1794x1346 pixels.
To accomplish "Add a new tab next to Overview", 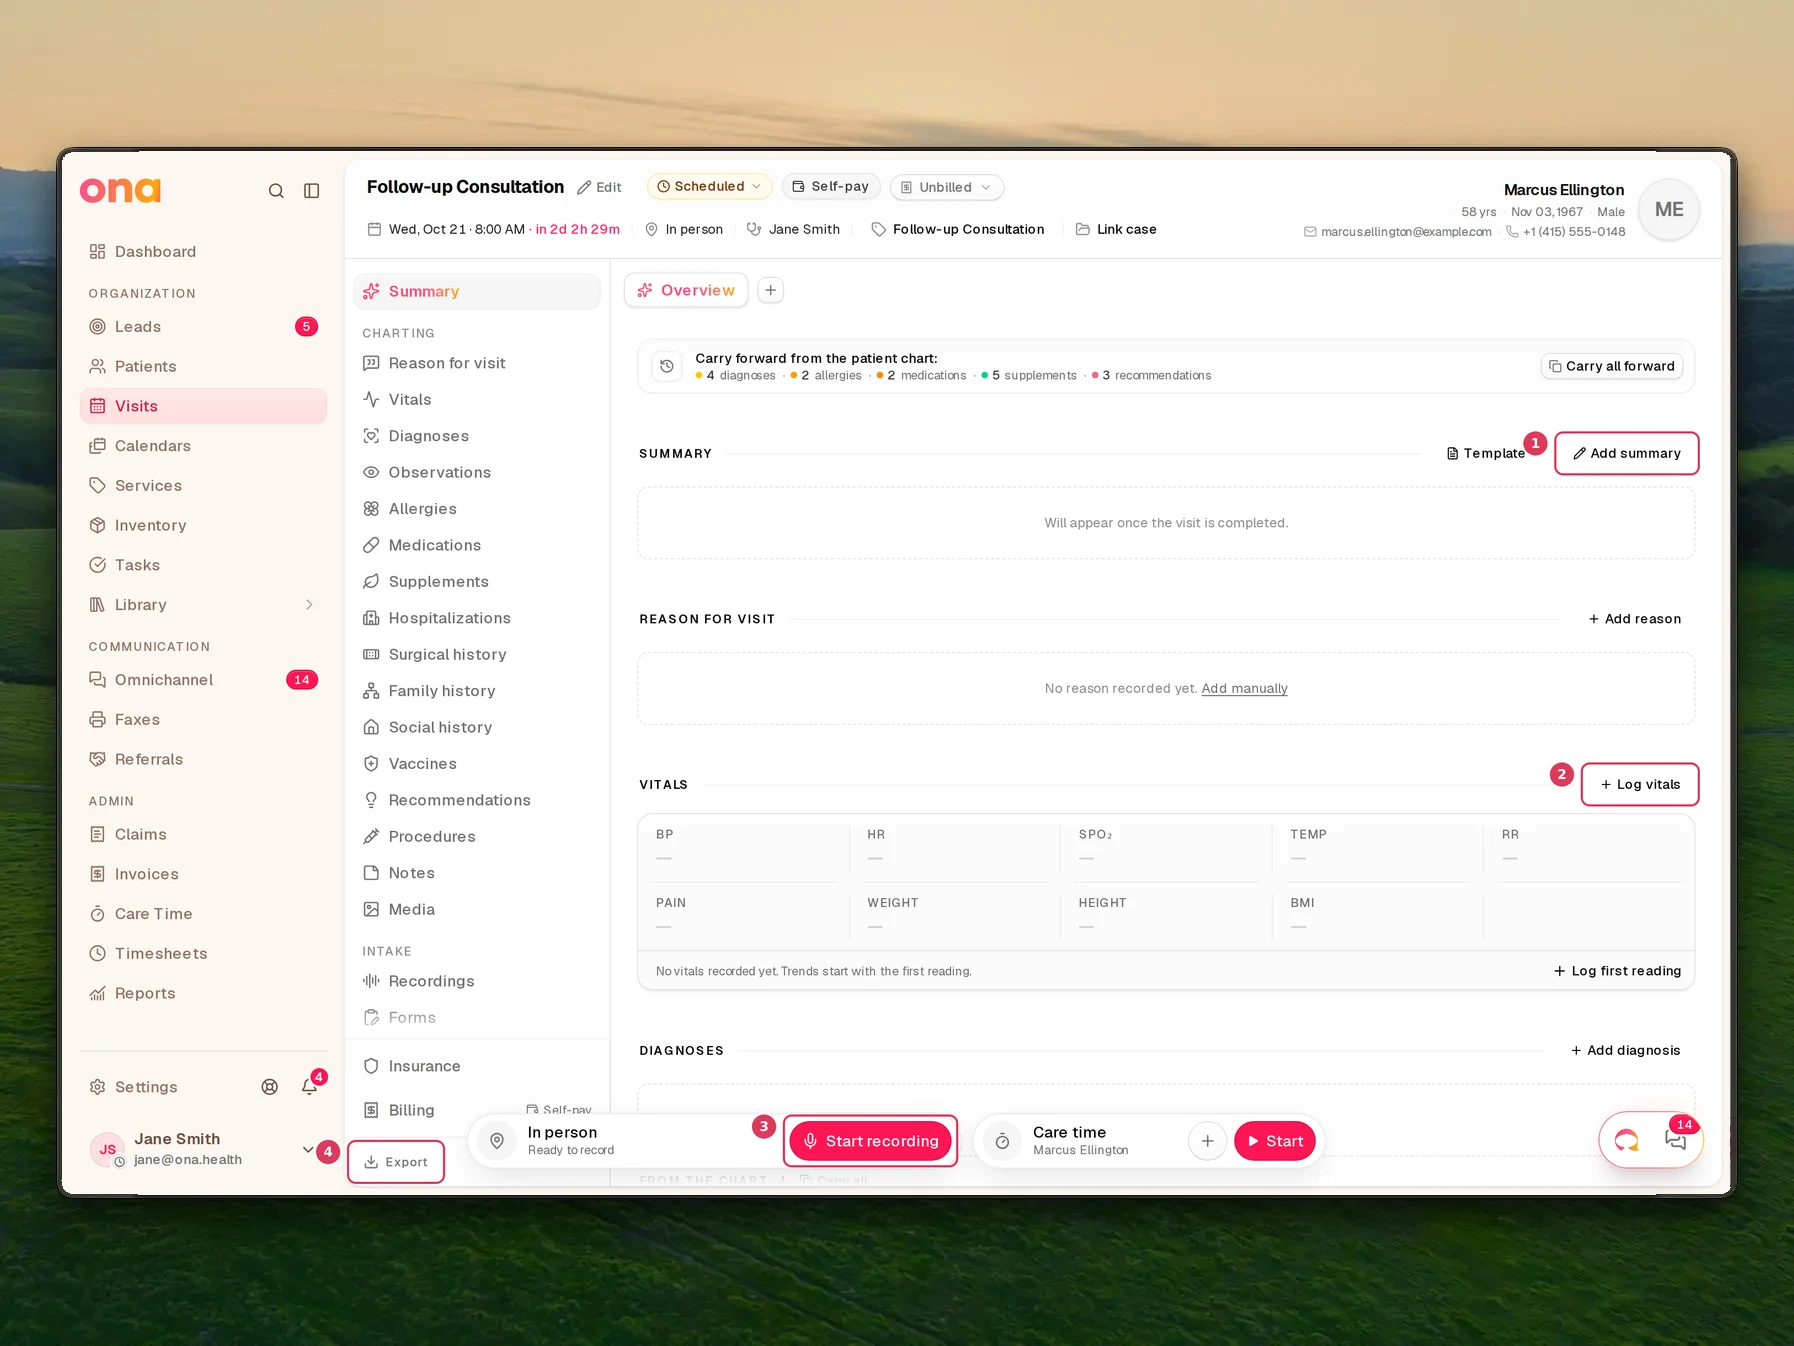I will click(771, 290).
